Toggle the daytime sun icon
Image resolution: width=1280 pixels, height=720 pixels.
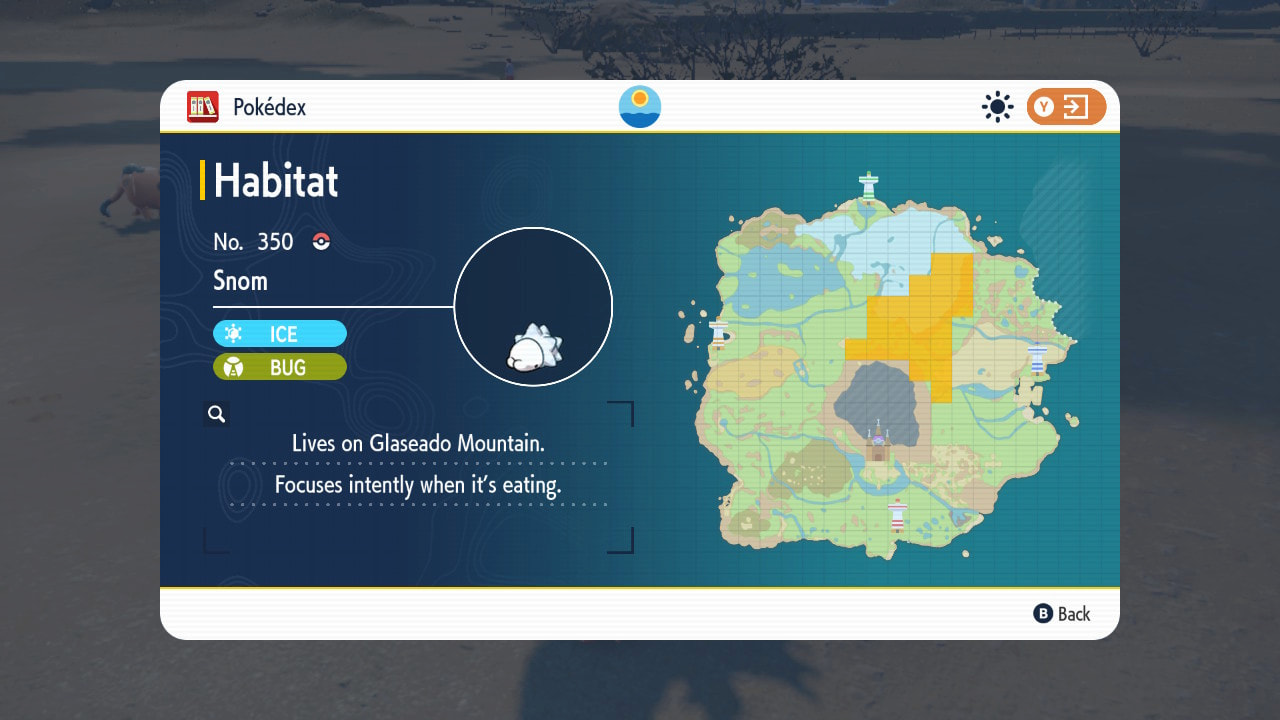pyautogui.click(x=997, y=107)
